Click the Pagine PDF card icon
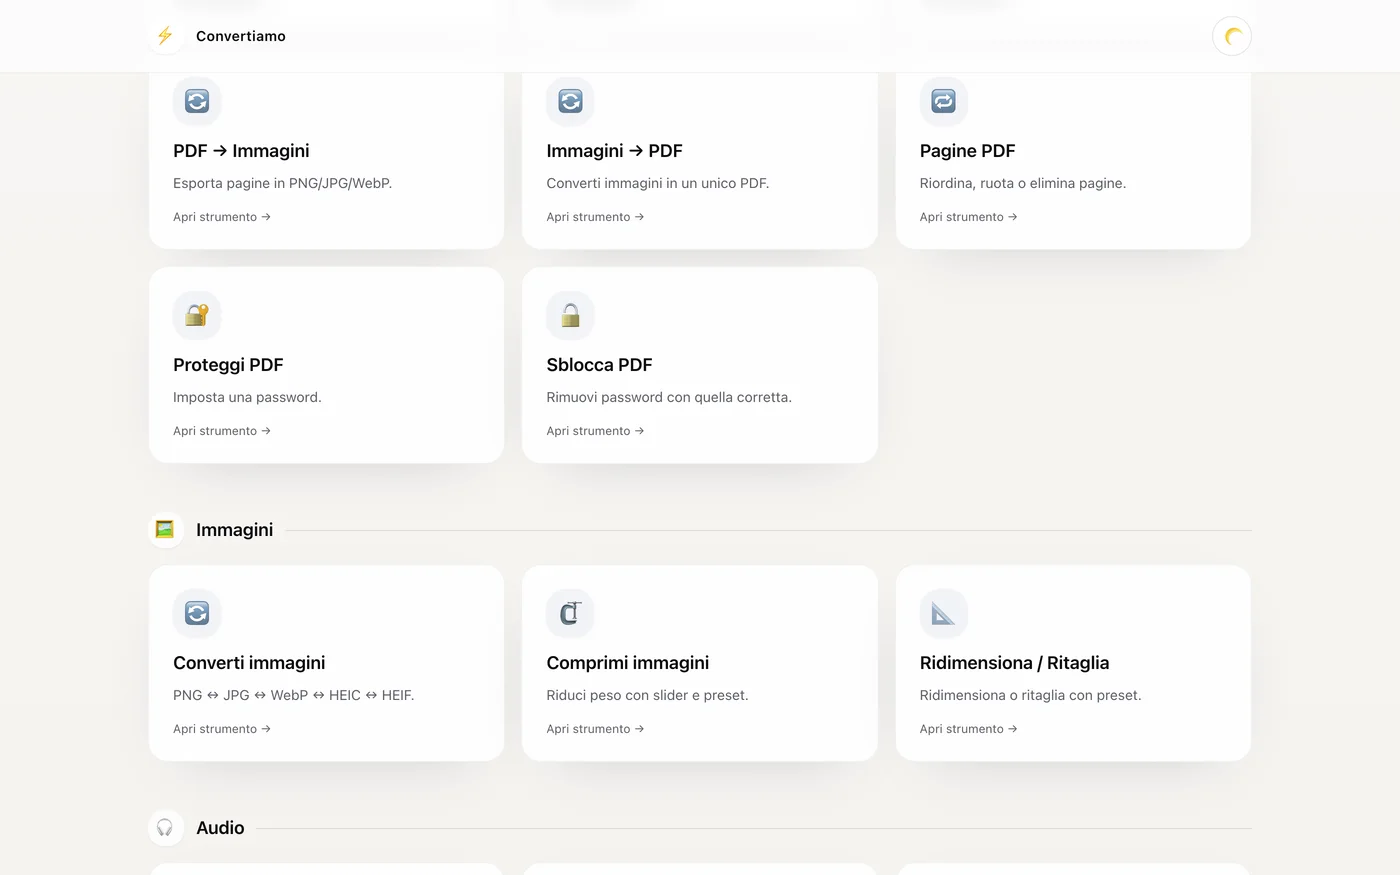Viewport: 1400px width, 875px height. [944, 101]
